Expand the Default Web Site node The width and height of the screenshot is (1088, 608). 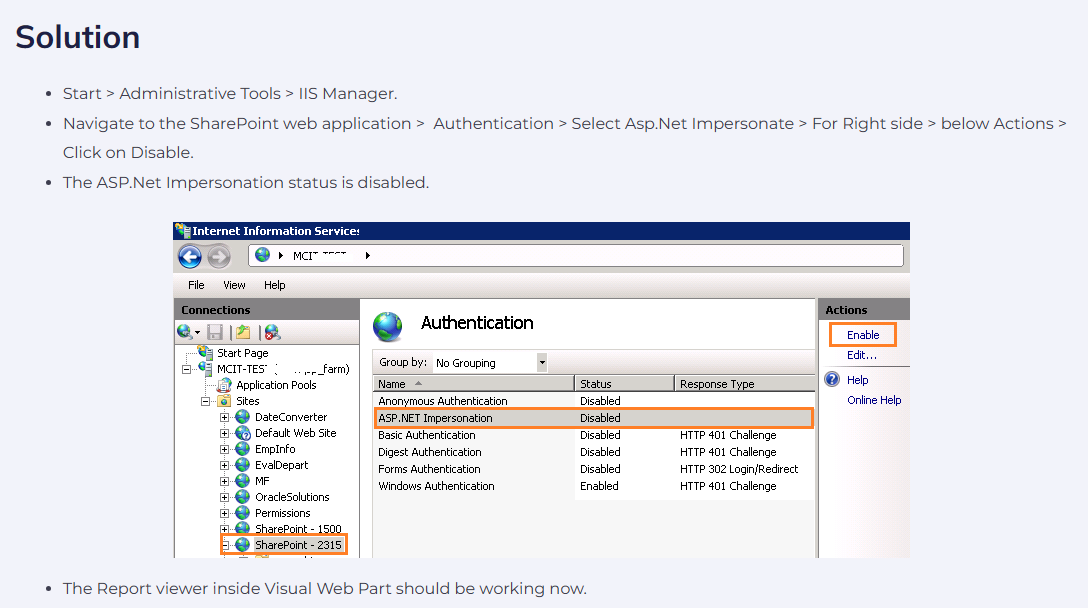click(224, 433)
